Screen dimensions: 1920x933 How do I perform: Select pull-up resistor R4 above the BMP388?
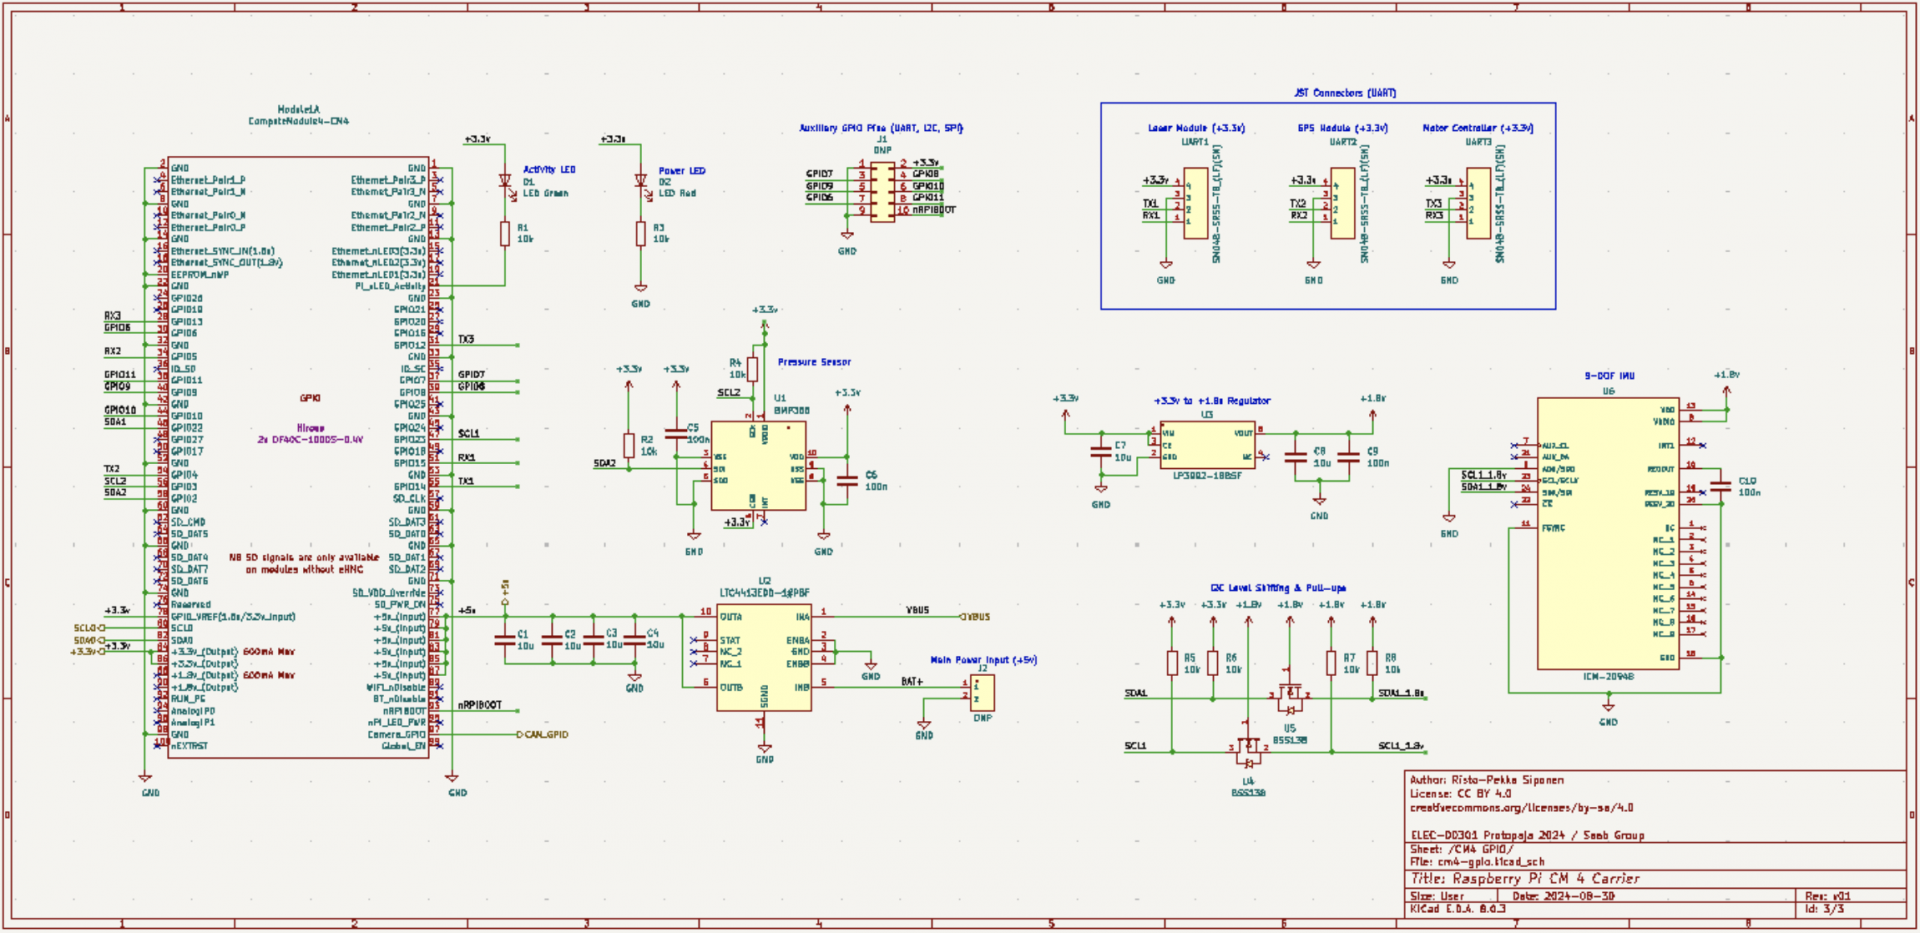[752, 369]
